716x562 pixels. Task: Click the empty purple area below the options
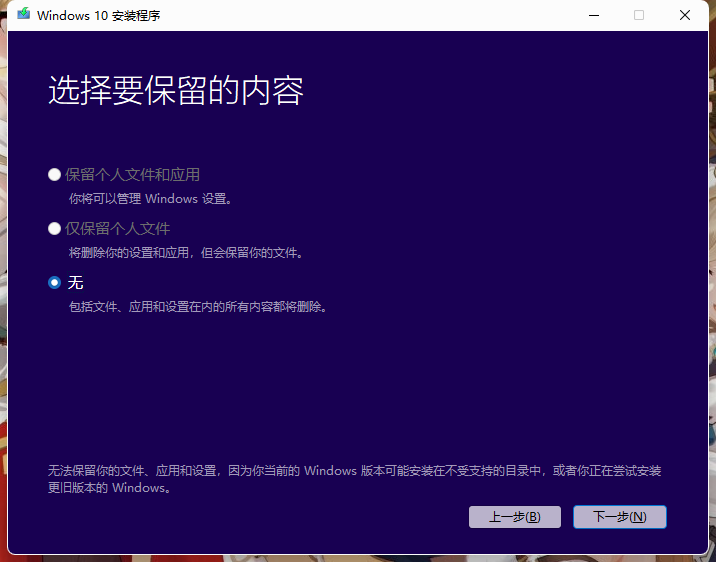point(360,390)
